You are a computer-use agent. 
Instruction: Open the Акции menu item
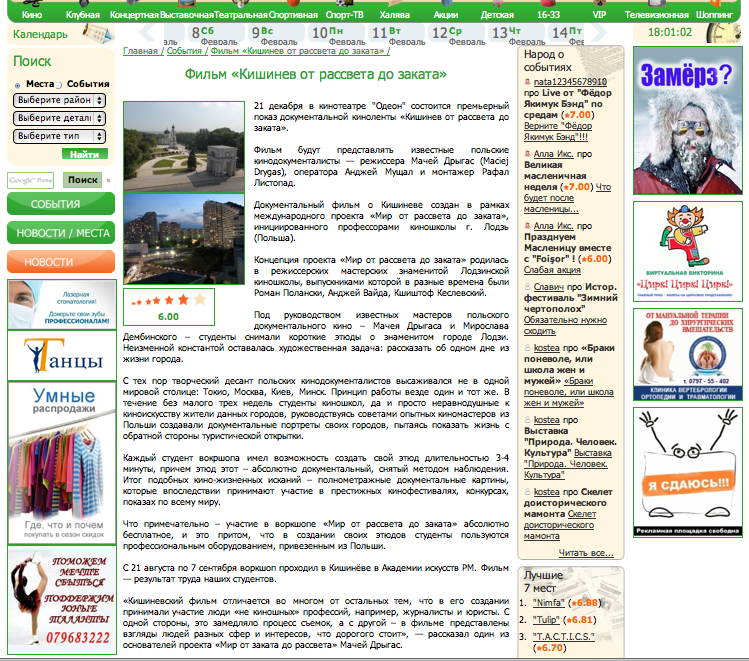(446, 15)
